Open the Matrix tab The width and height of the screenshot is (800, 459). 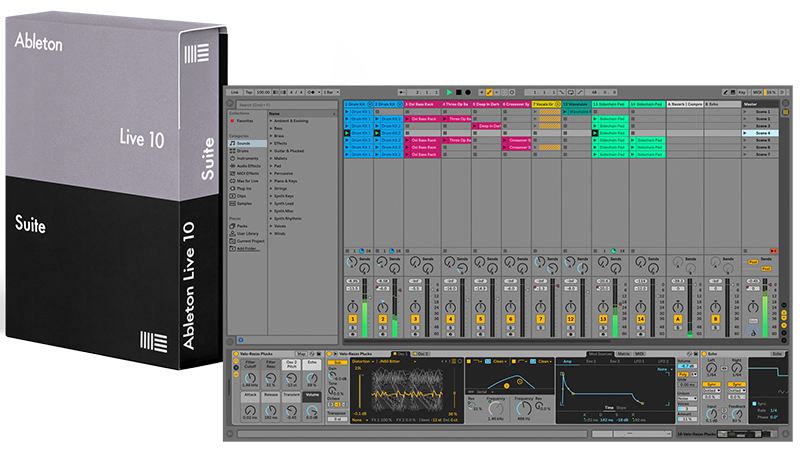point(623,353)
